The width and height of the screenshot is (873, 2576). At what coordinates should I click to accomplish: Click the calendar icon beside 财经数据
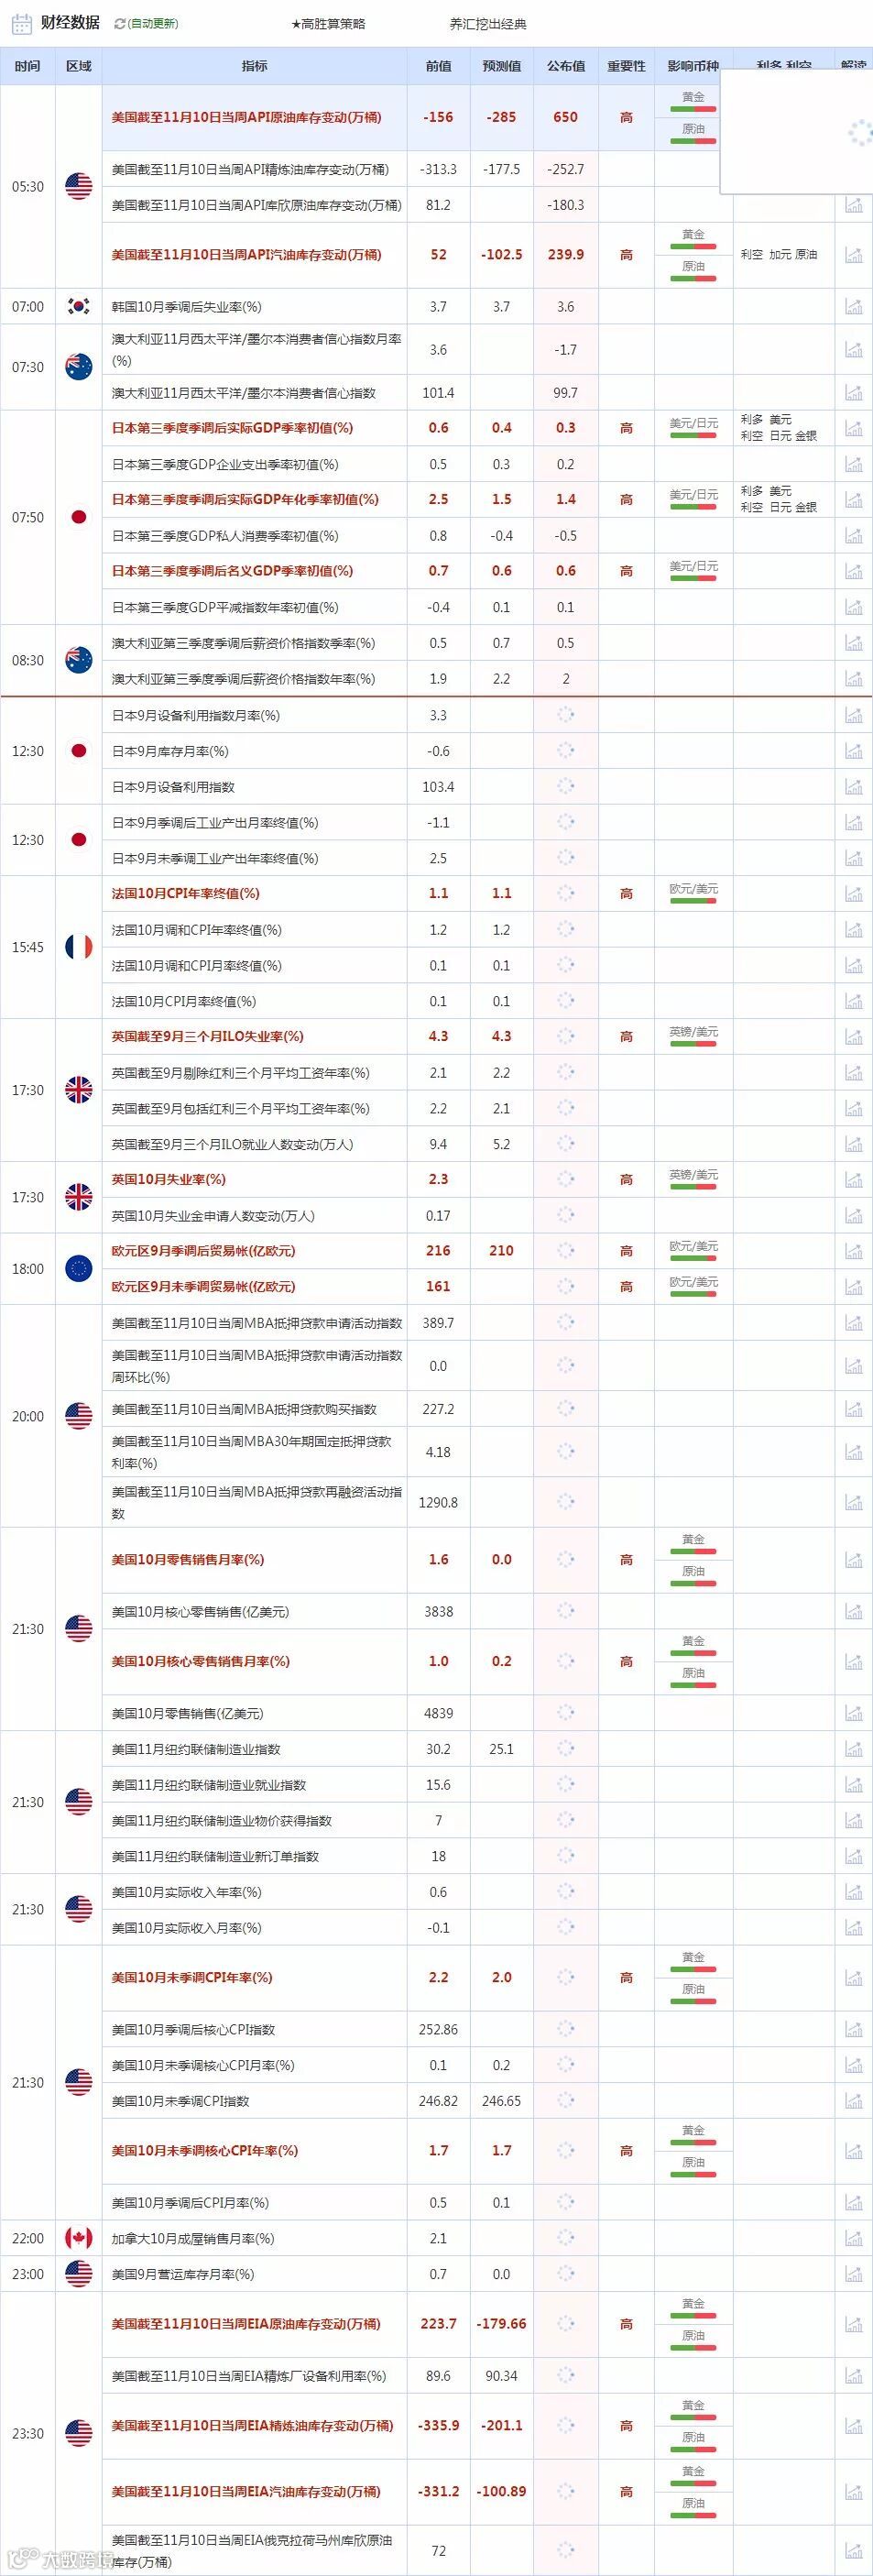coord(20,23)
